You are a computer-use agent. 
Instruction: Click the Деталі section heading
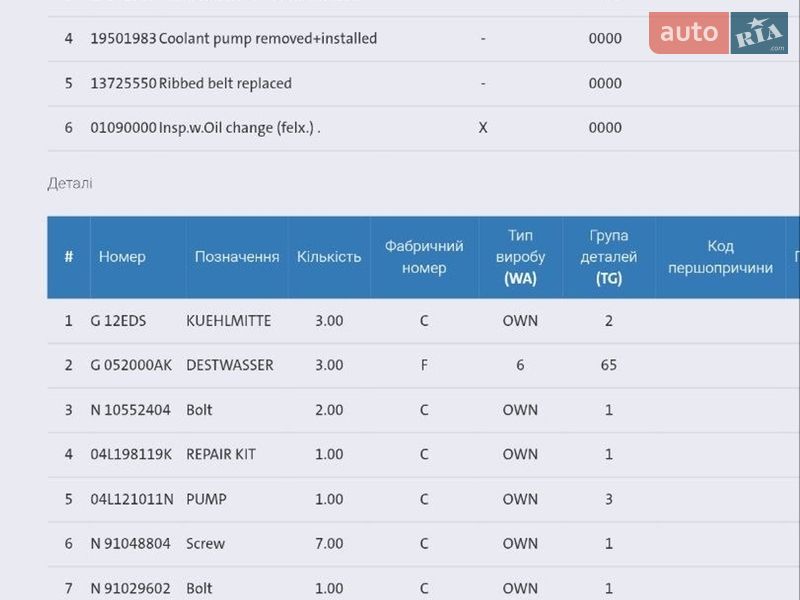(x=70, y=184)
